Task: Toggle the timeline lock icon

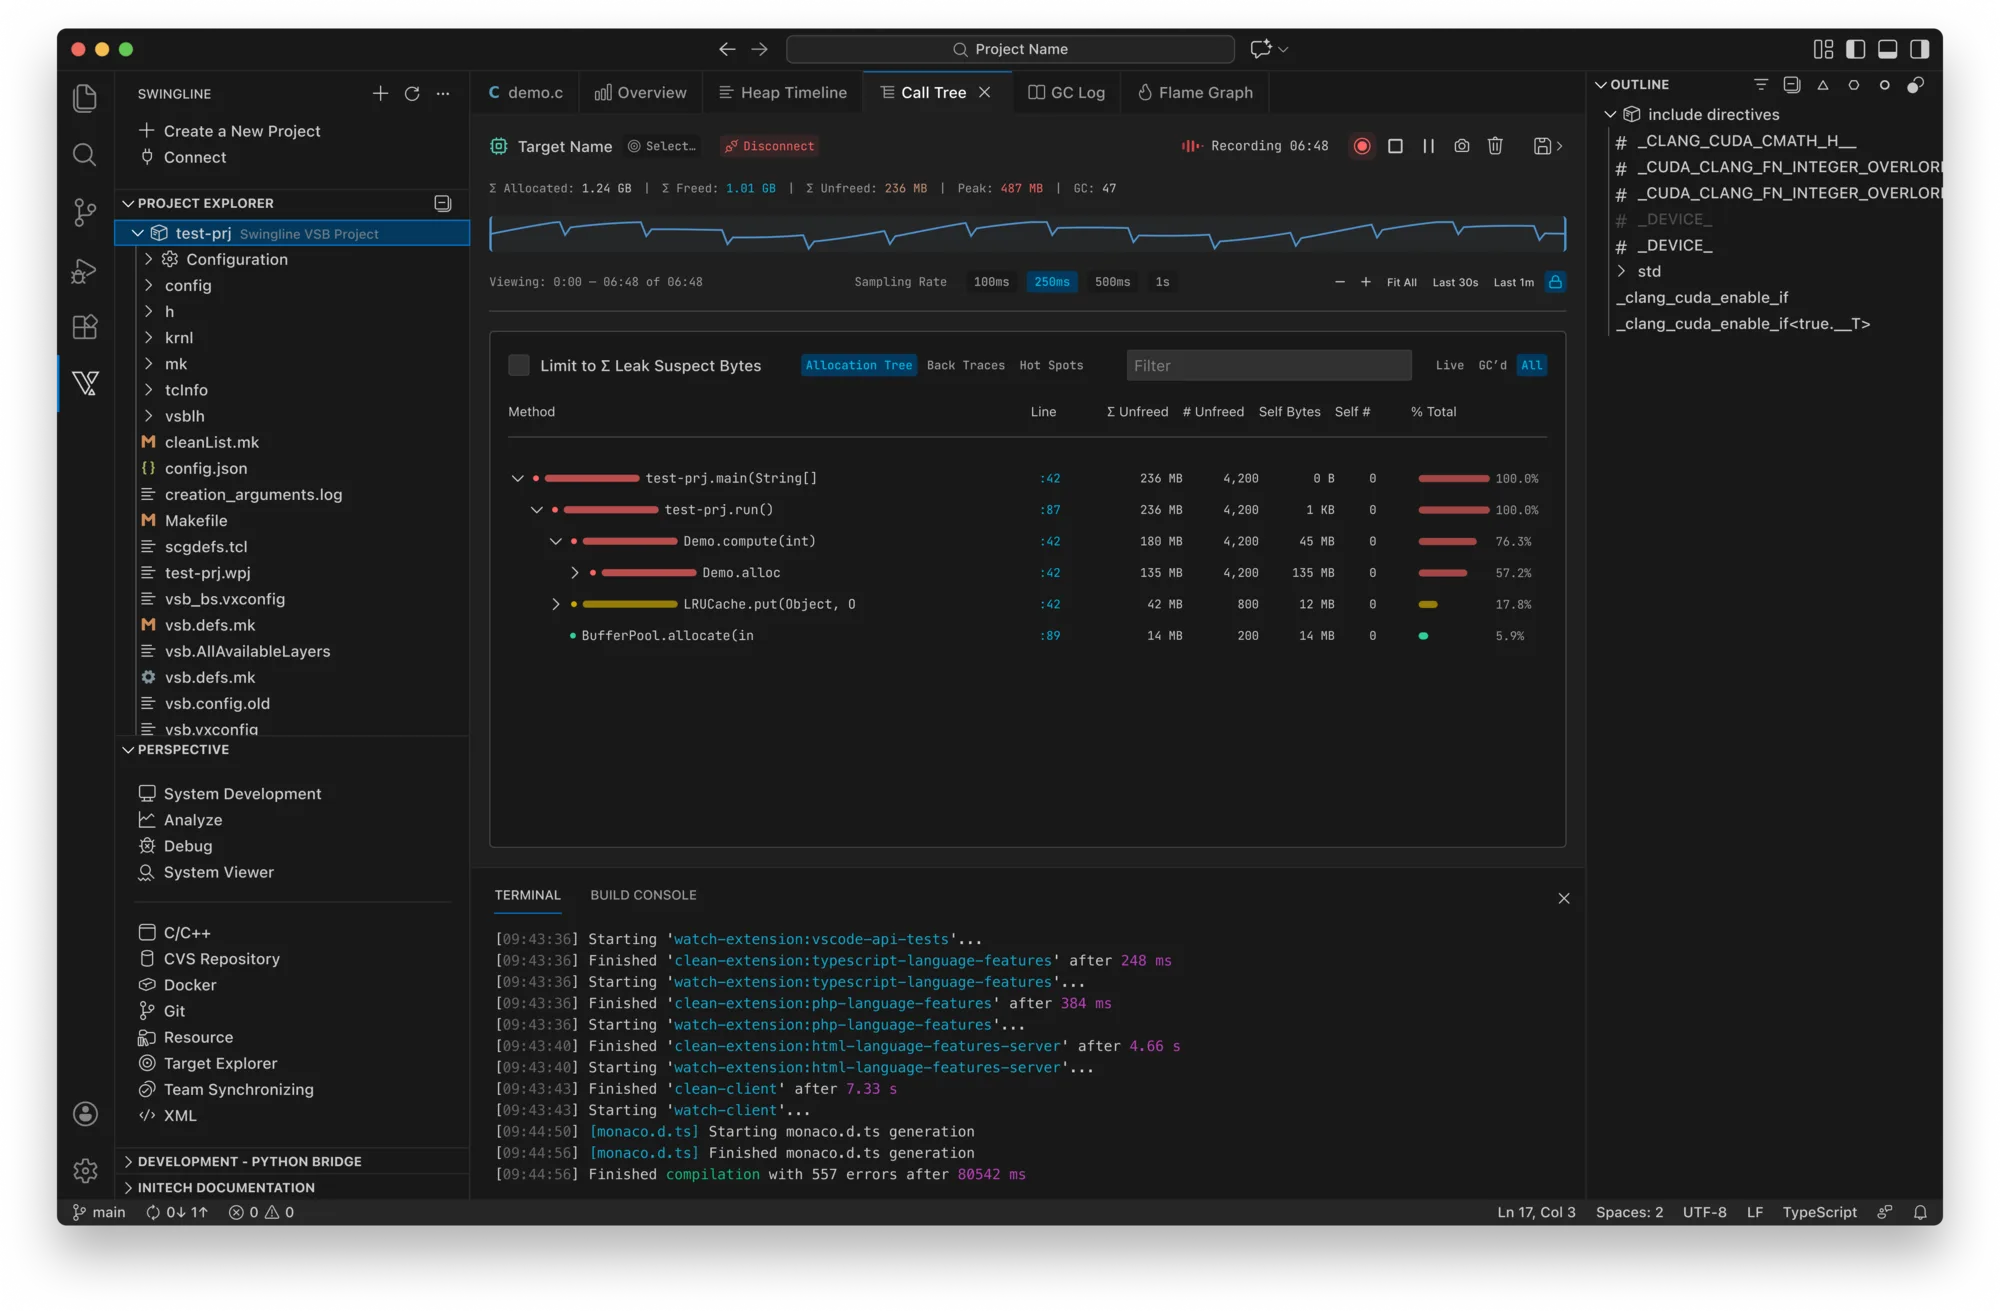Action: pyautogui.click(x=1555, y=282)
